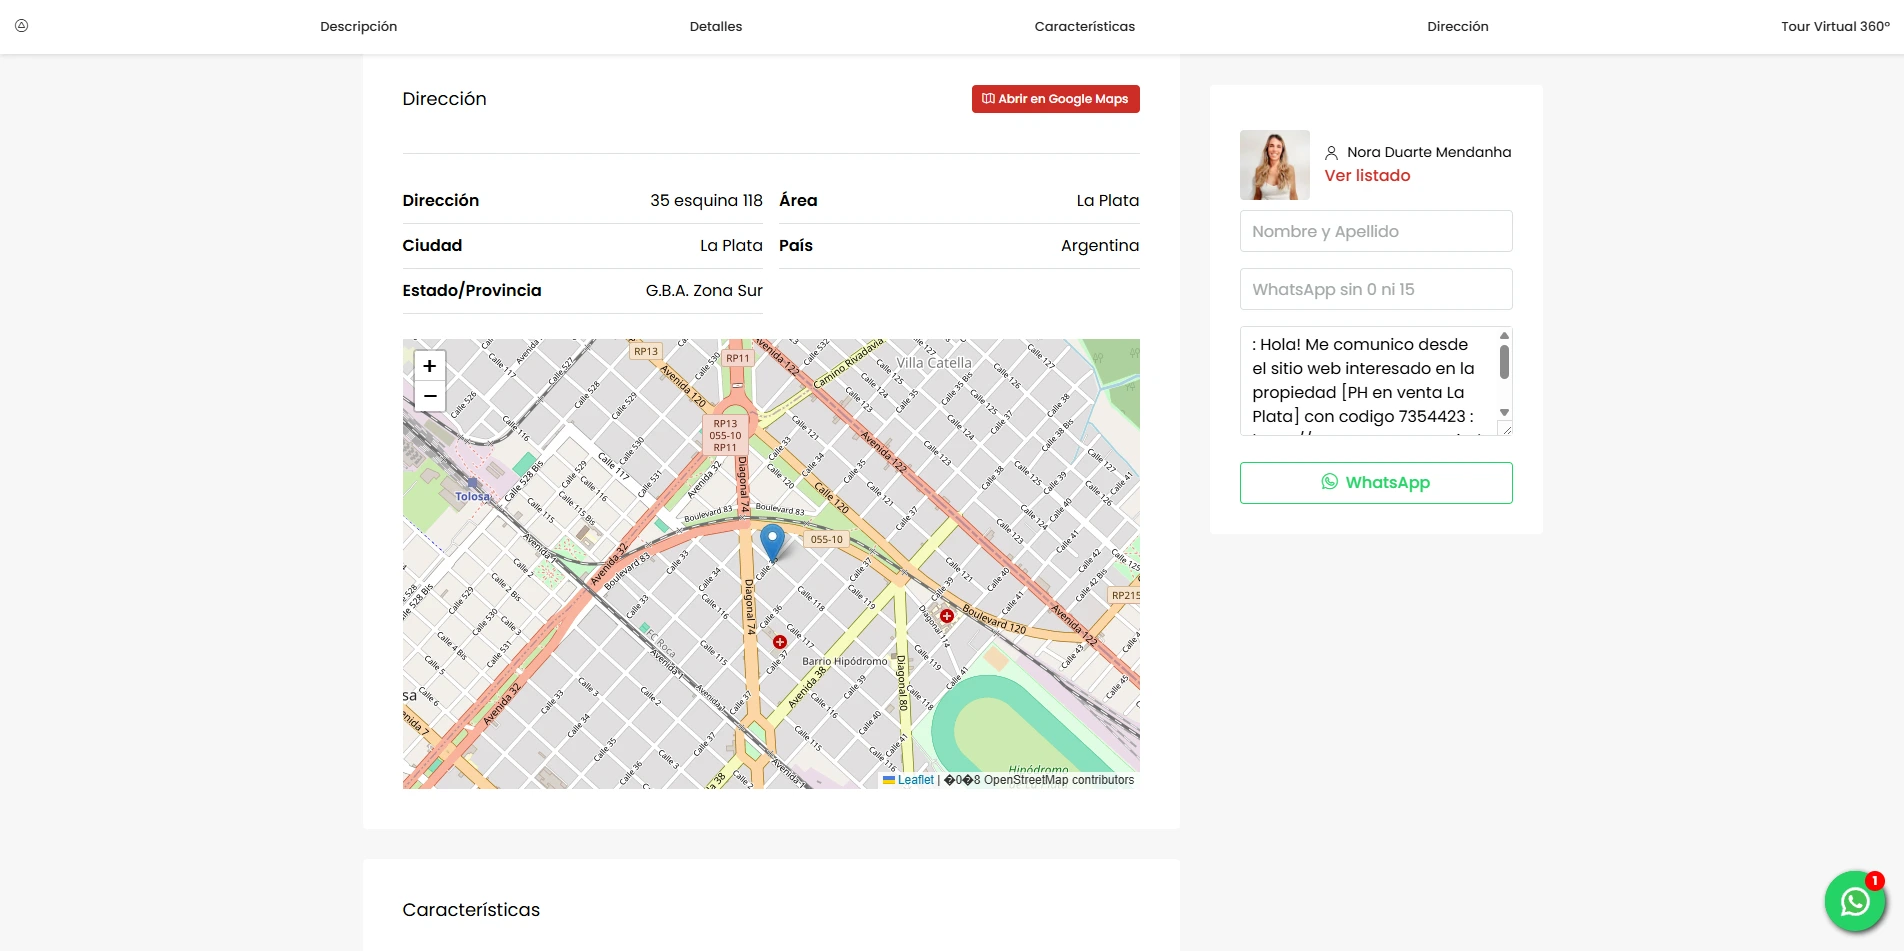The height and width of the screenshot is (951, 1904).
Task: Select the Dirección navigation tab
Action: click(x=1457, y=27)
